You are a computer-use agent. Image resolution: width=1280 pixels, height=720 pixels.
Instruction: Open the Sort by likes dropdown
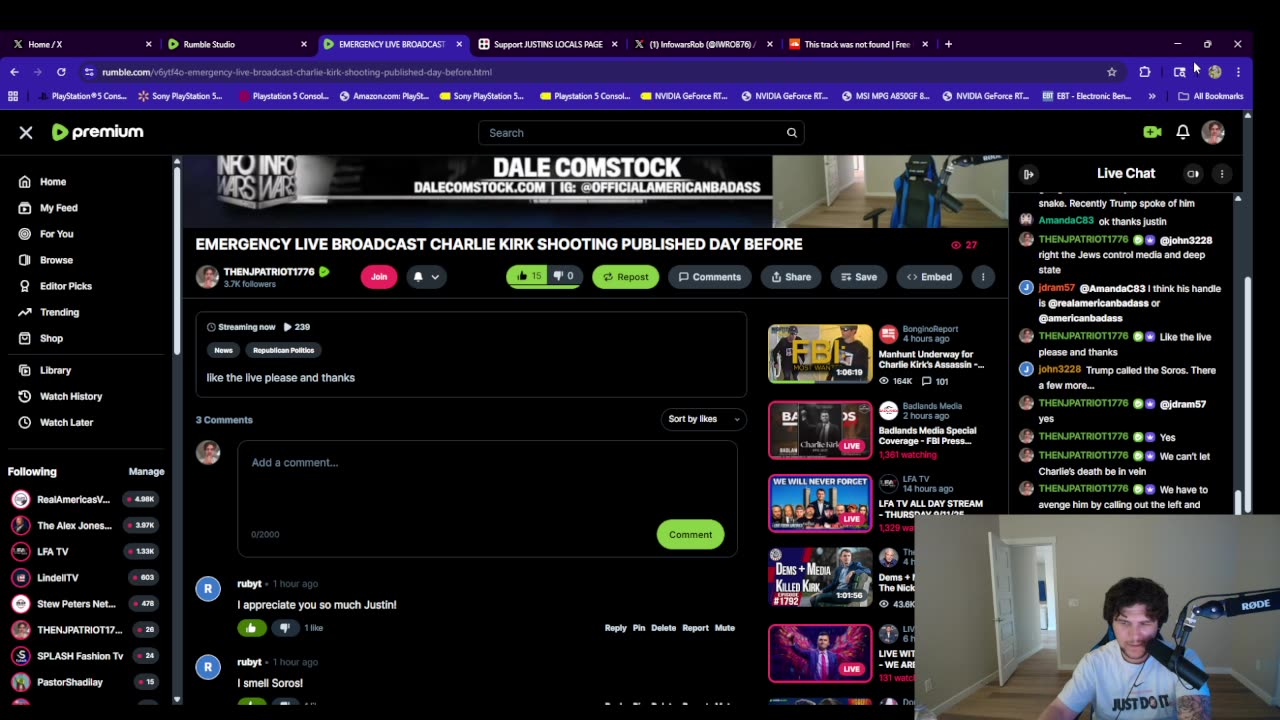704,419
